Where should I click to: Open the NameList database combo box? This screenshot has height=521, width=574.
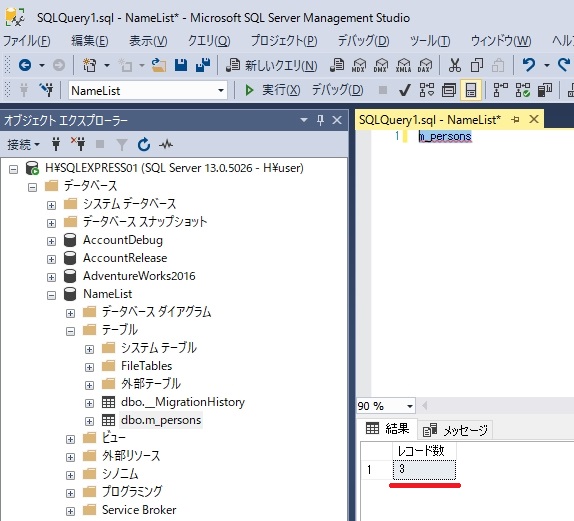point(148,90)
